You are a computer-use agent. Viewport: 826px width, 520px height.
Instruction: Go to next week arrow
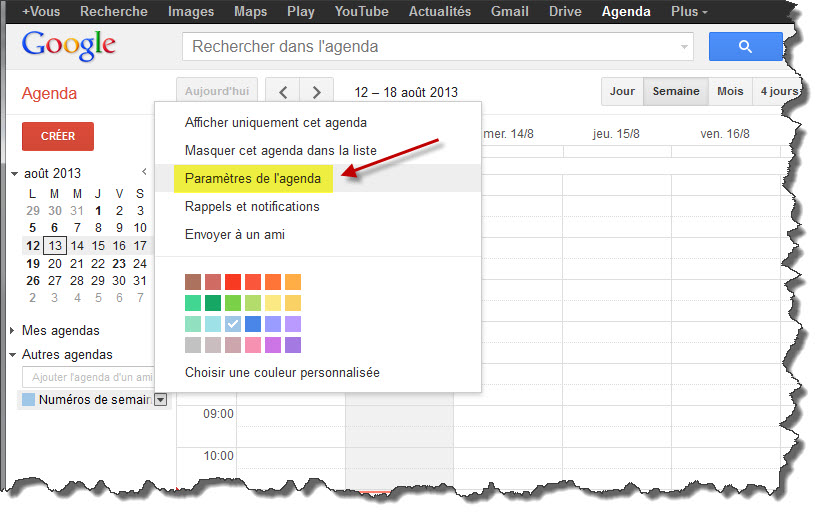click(x=317, y=92)
